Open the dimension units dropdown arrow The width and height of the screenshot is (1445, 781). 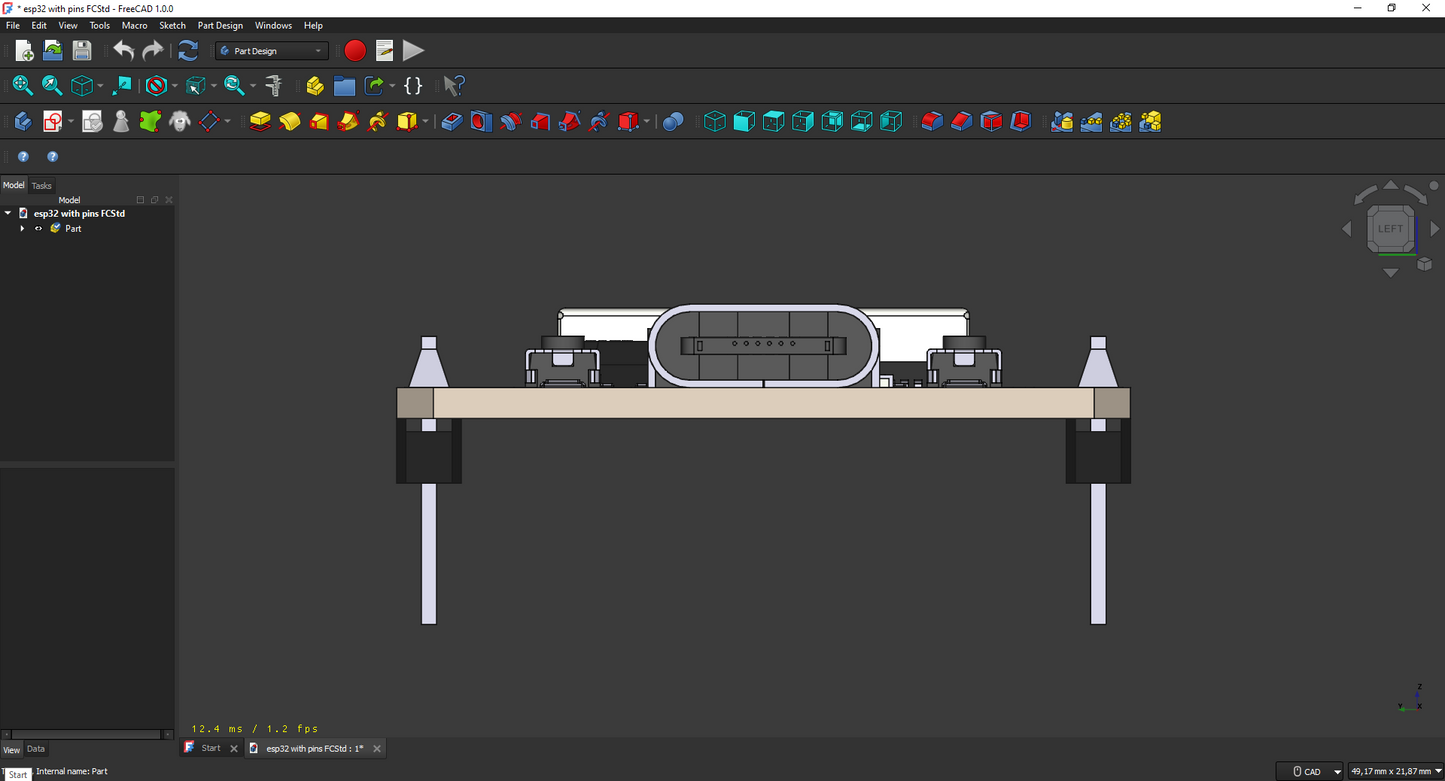[1438, 771]
